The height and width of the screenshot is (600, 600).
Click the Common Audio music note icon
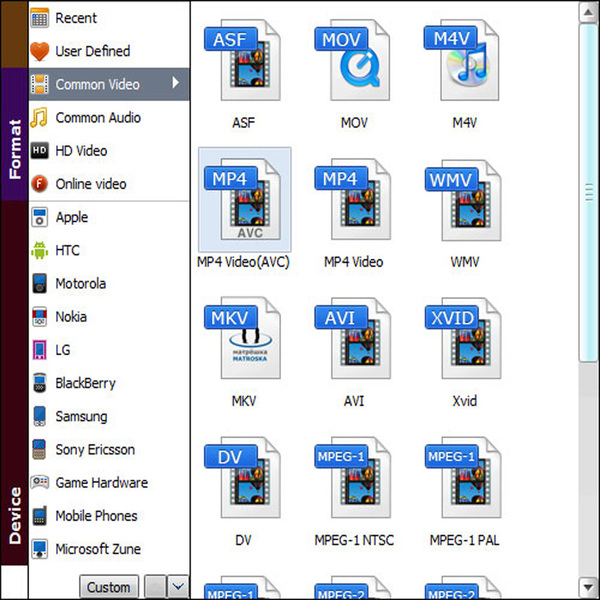39,117
